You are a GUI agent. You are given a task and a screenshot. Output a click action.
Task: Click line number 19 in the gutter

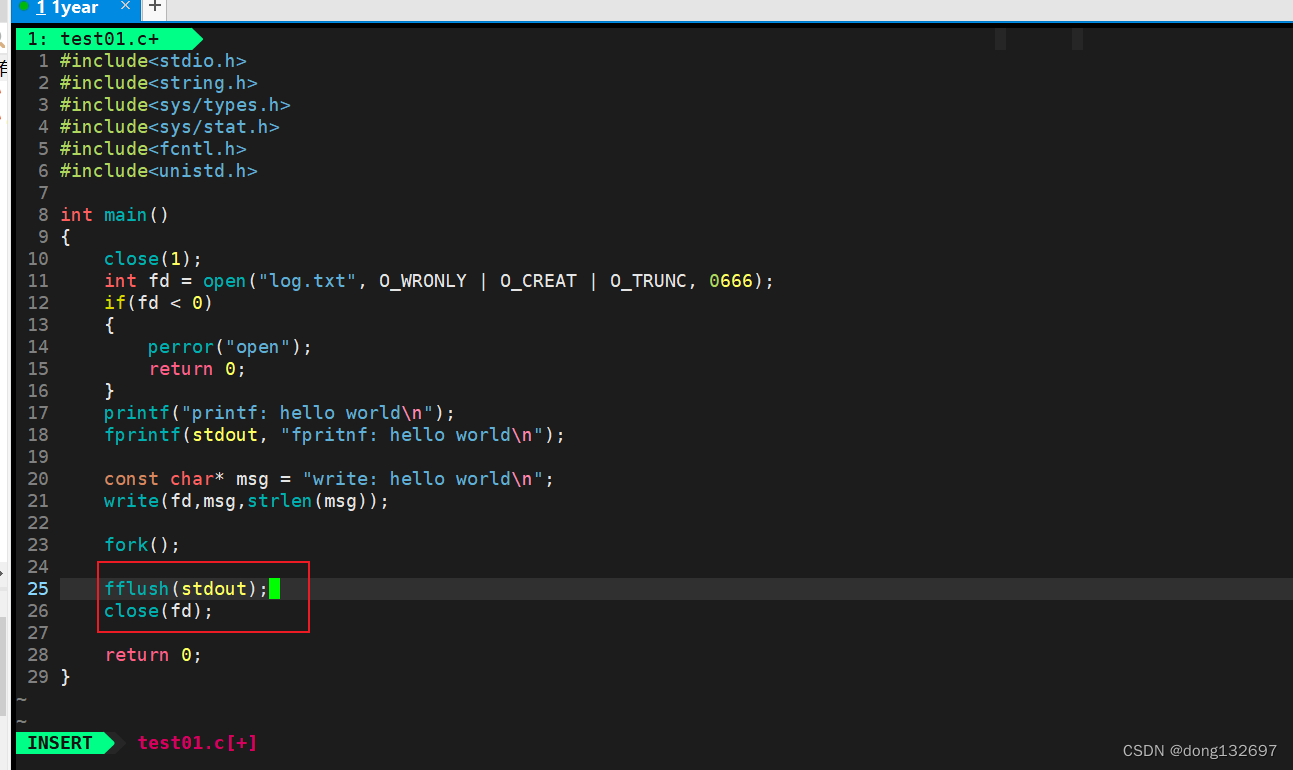38,457
